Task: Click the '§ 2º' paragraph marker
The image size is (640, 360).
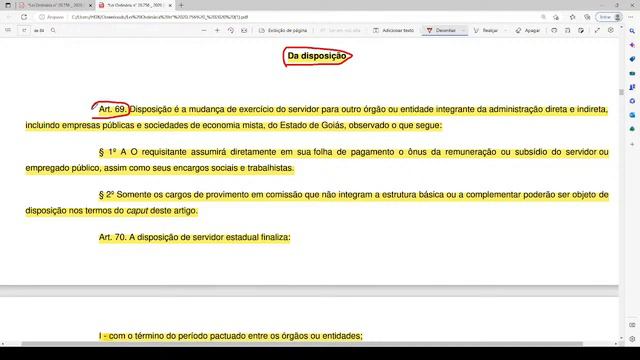Action: tap(107, 195)
